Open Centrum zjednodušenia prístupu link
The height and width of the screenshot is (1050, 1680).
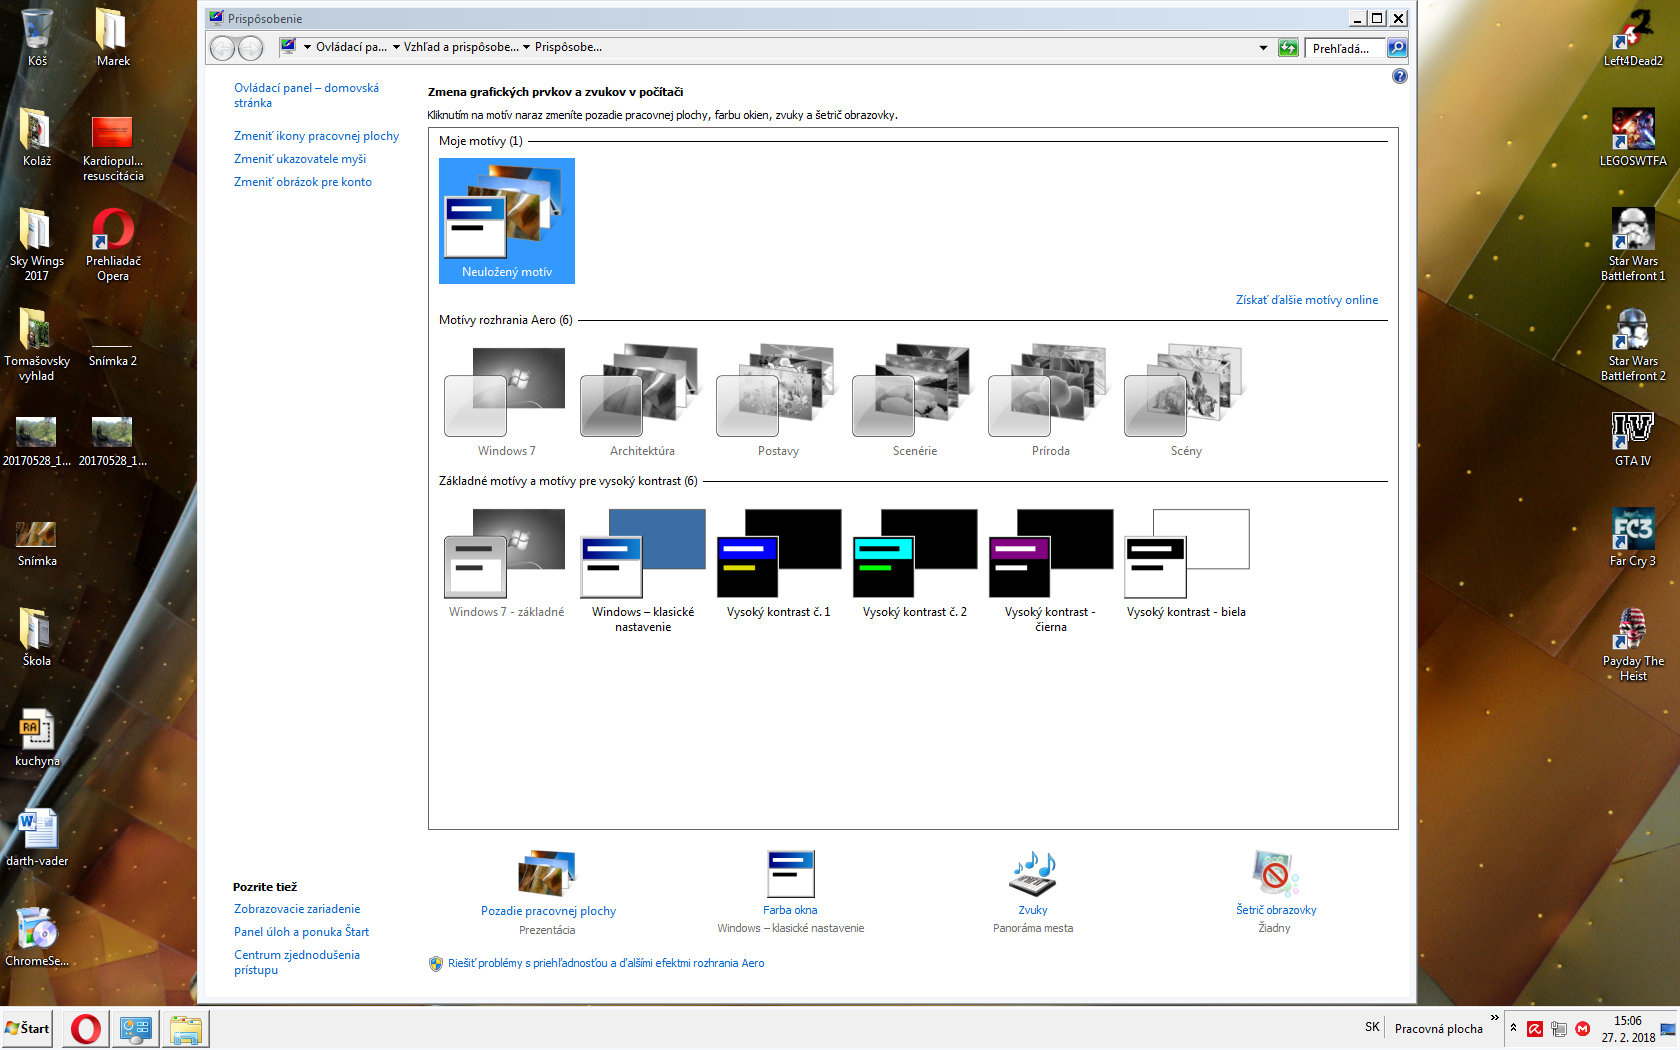[x=297, y=962]
